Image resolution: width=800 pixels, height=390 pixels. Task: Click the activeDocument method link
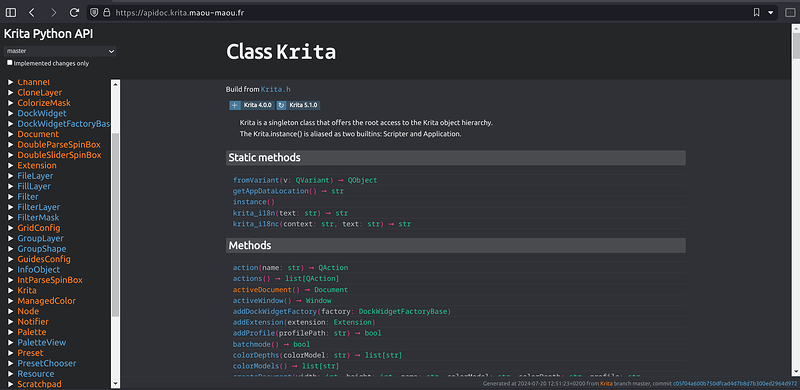tap(263, 289)
